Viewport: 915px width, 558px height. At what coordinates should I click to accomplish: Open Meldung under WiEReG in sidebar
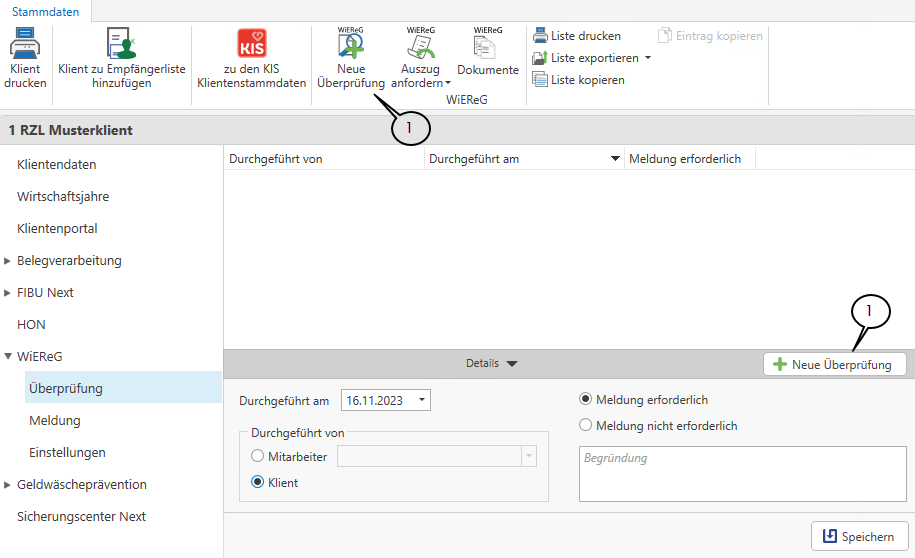(x=55, y=420)
